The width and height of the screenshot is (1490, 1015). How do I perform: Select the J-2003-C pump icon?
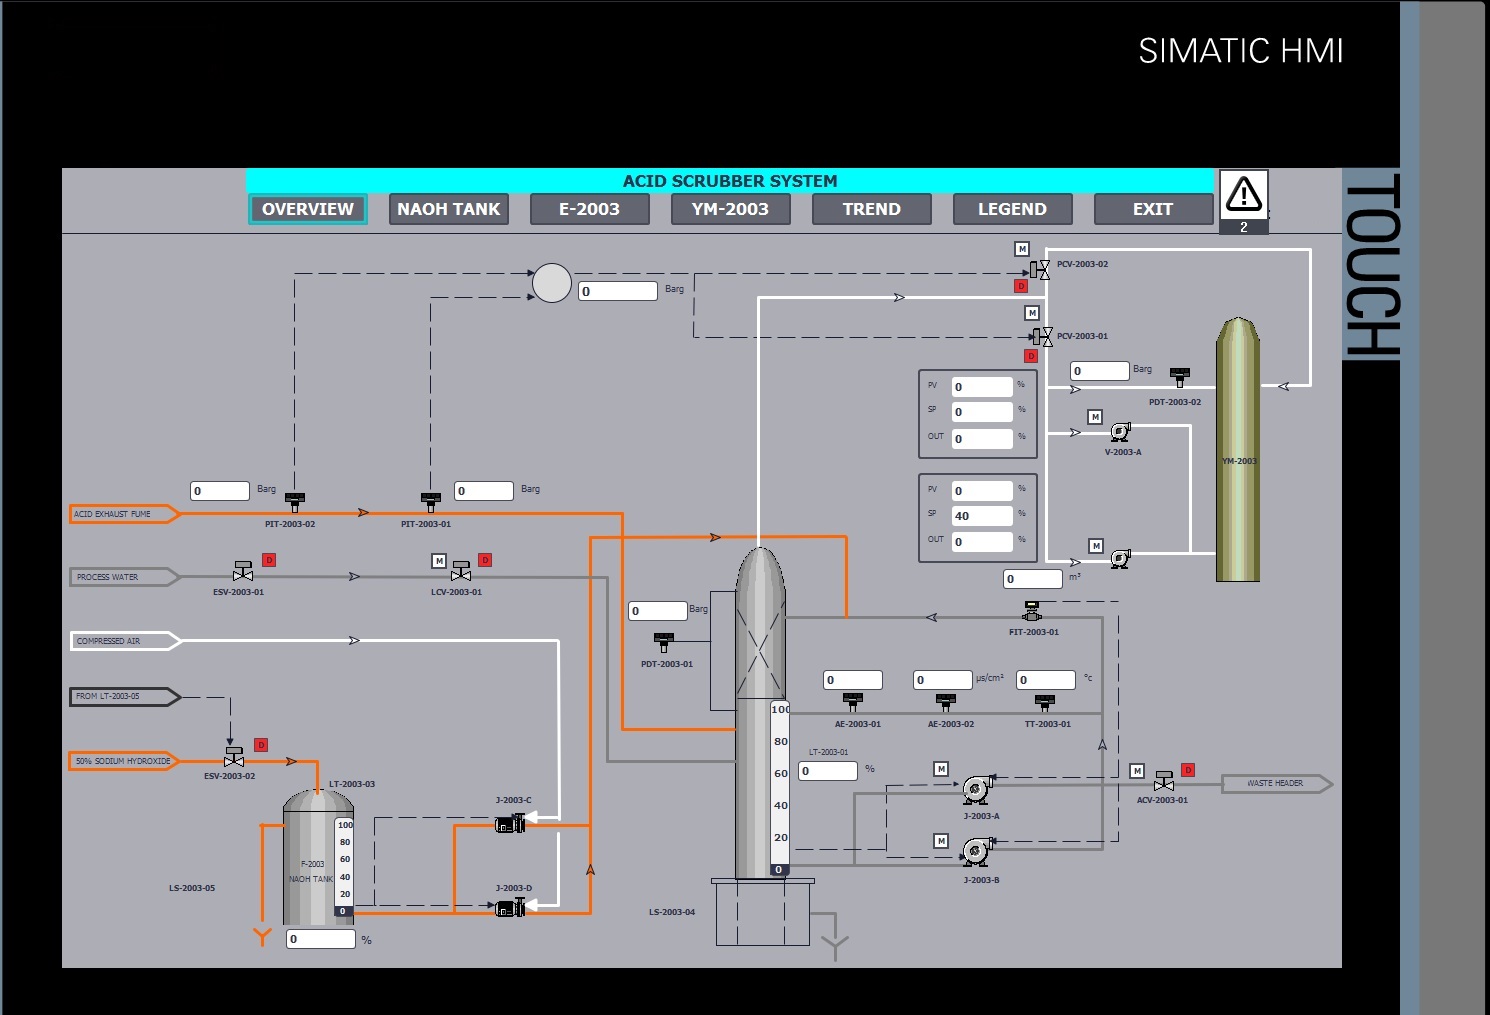(510, 823)
